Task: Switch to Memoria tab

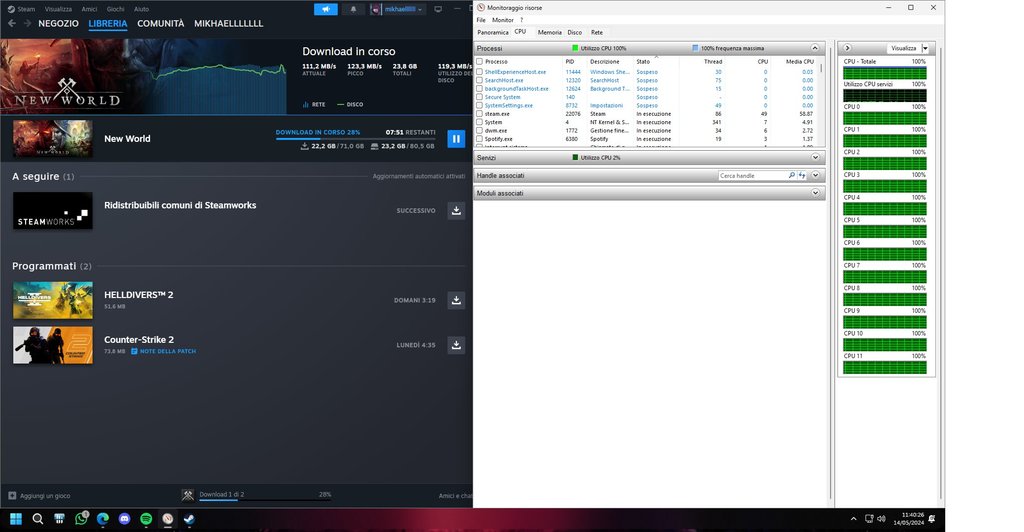Action: click(549, 32)
